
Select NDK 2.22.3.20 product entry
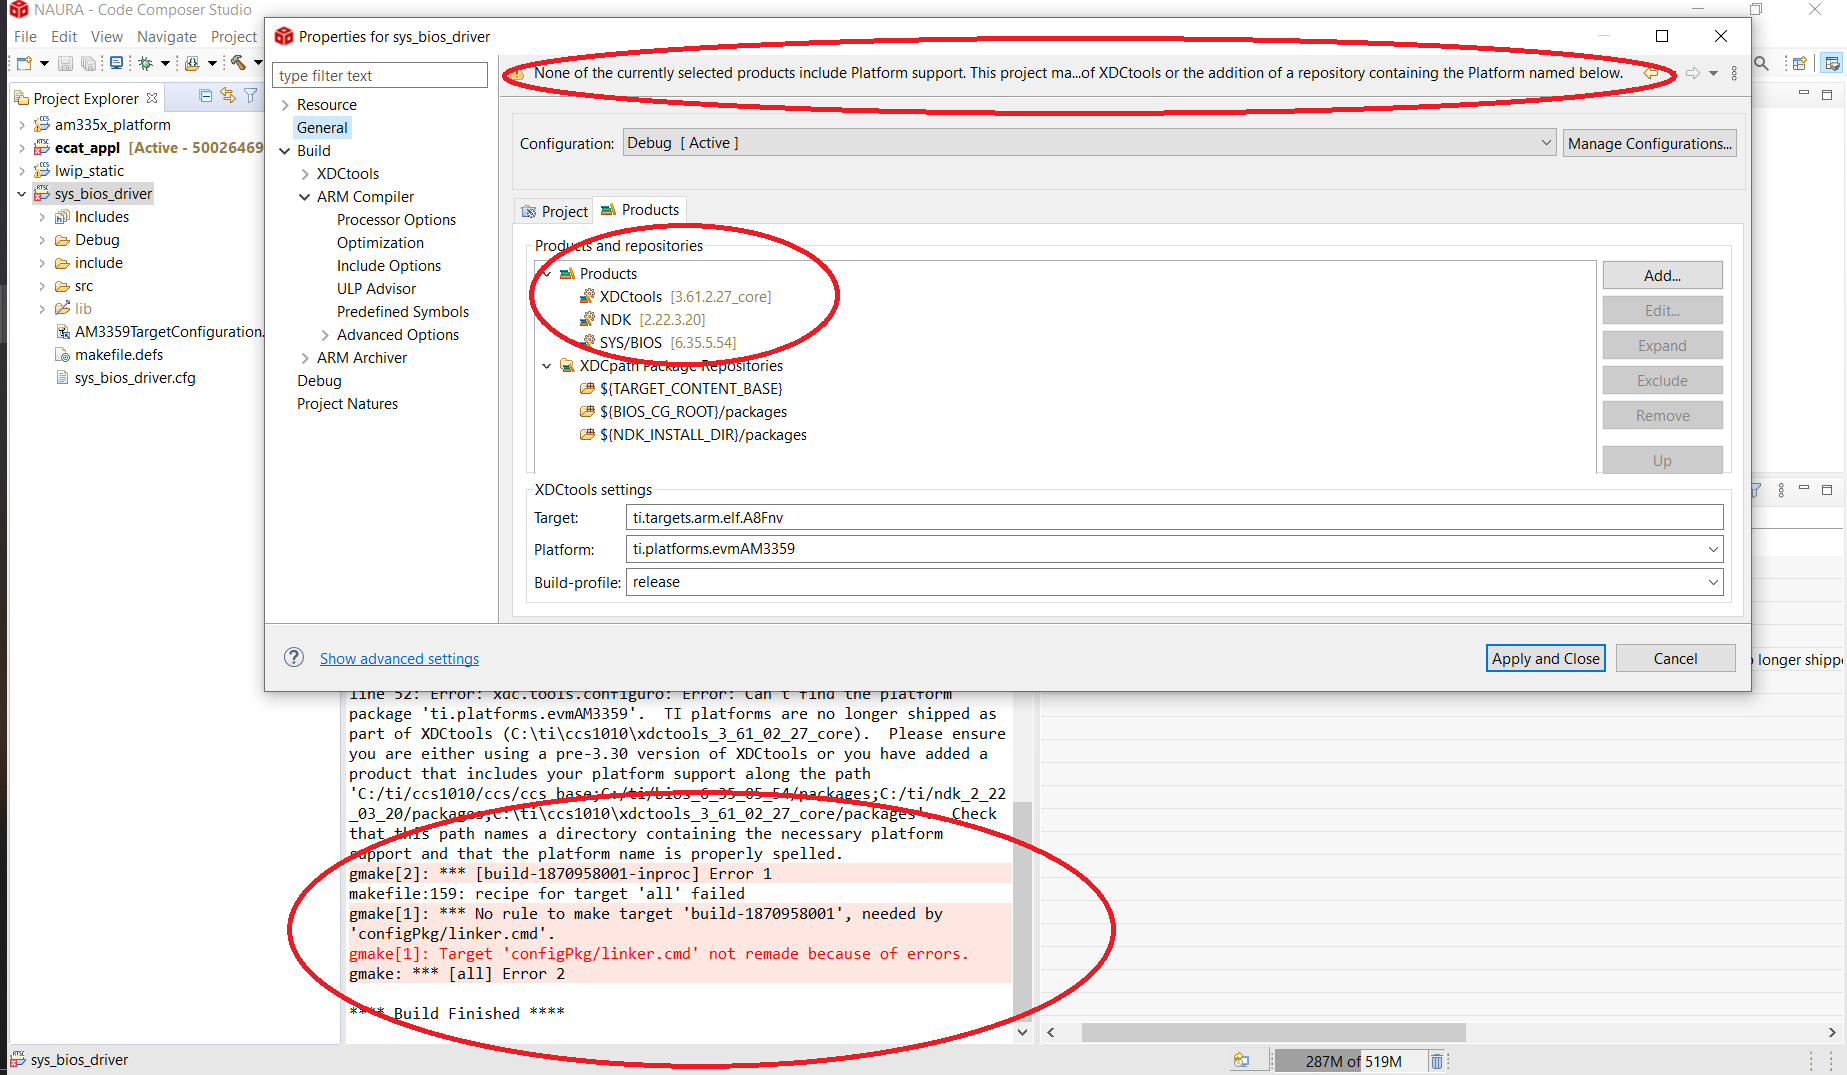click(x=642, y=319)
